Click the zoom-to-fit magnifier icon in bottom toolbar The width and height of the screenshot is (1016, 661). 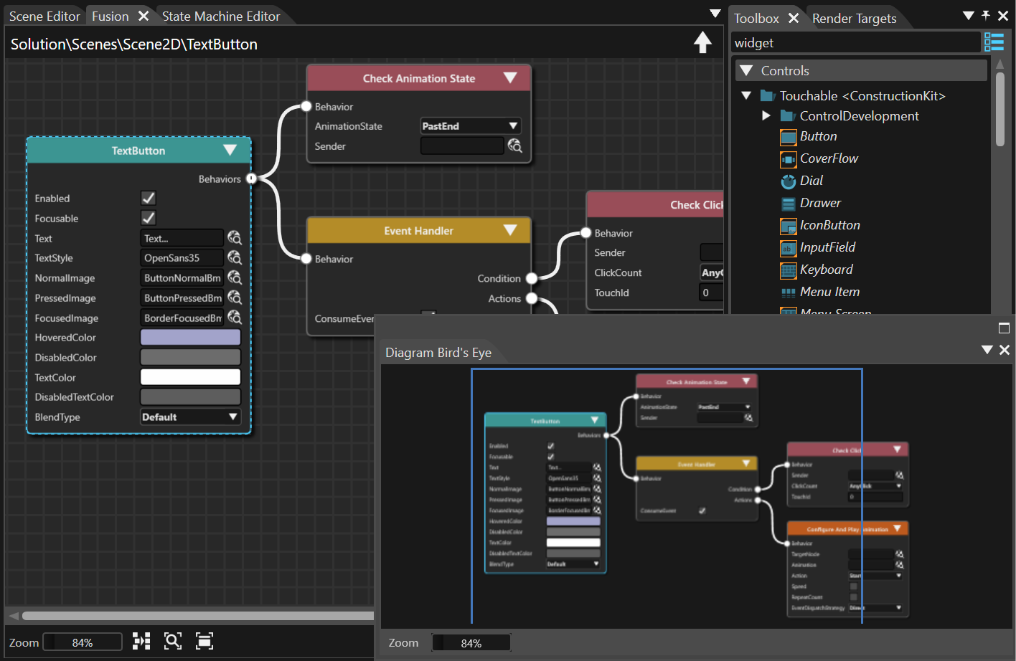[x=172, y=642]
